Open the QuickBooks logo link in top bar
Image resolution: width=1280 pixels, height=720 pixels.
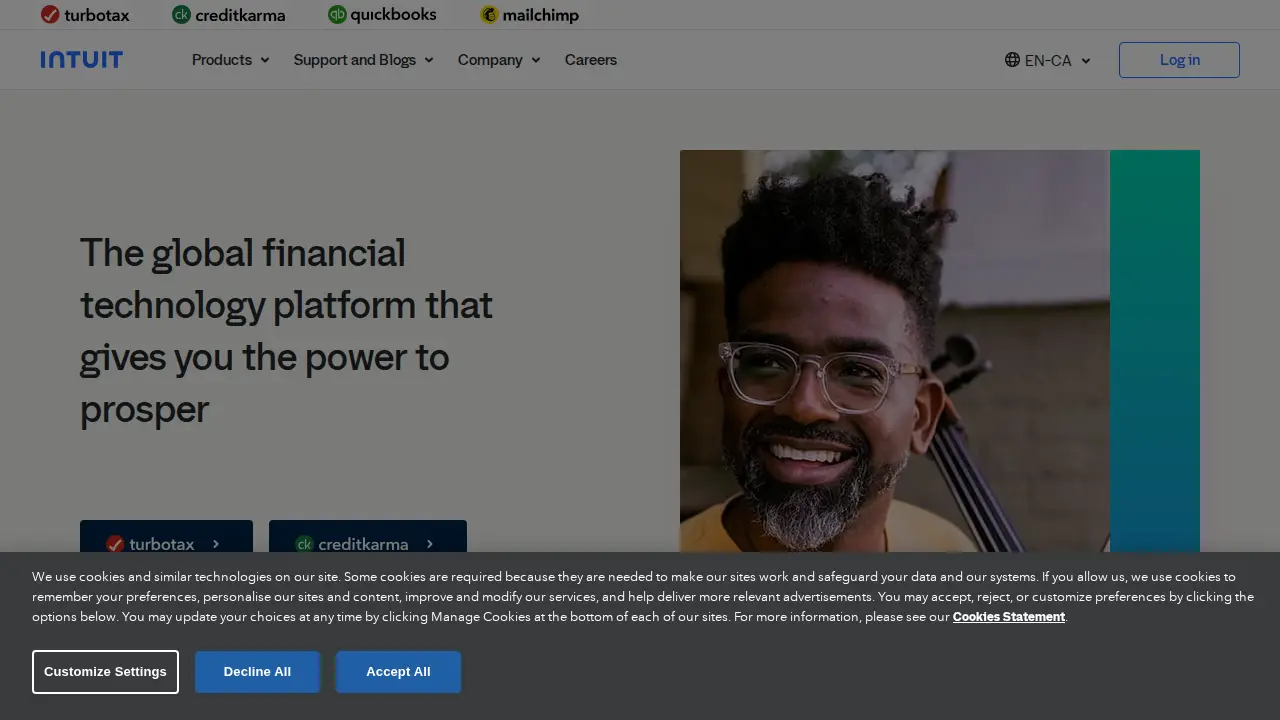coord(382,15)
